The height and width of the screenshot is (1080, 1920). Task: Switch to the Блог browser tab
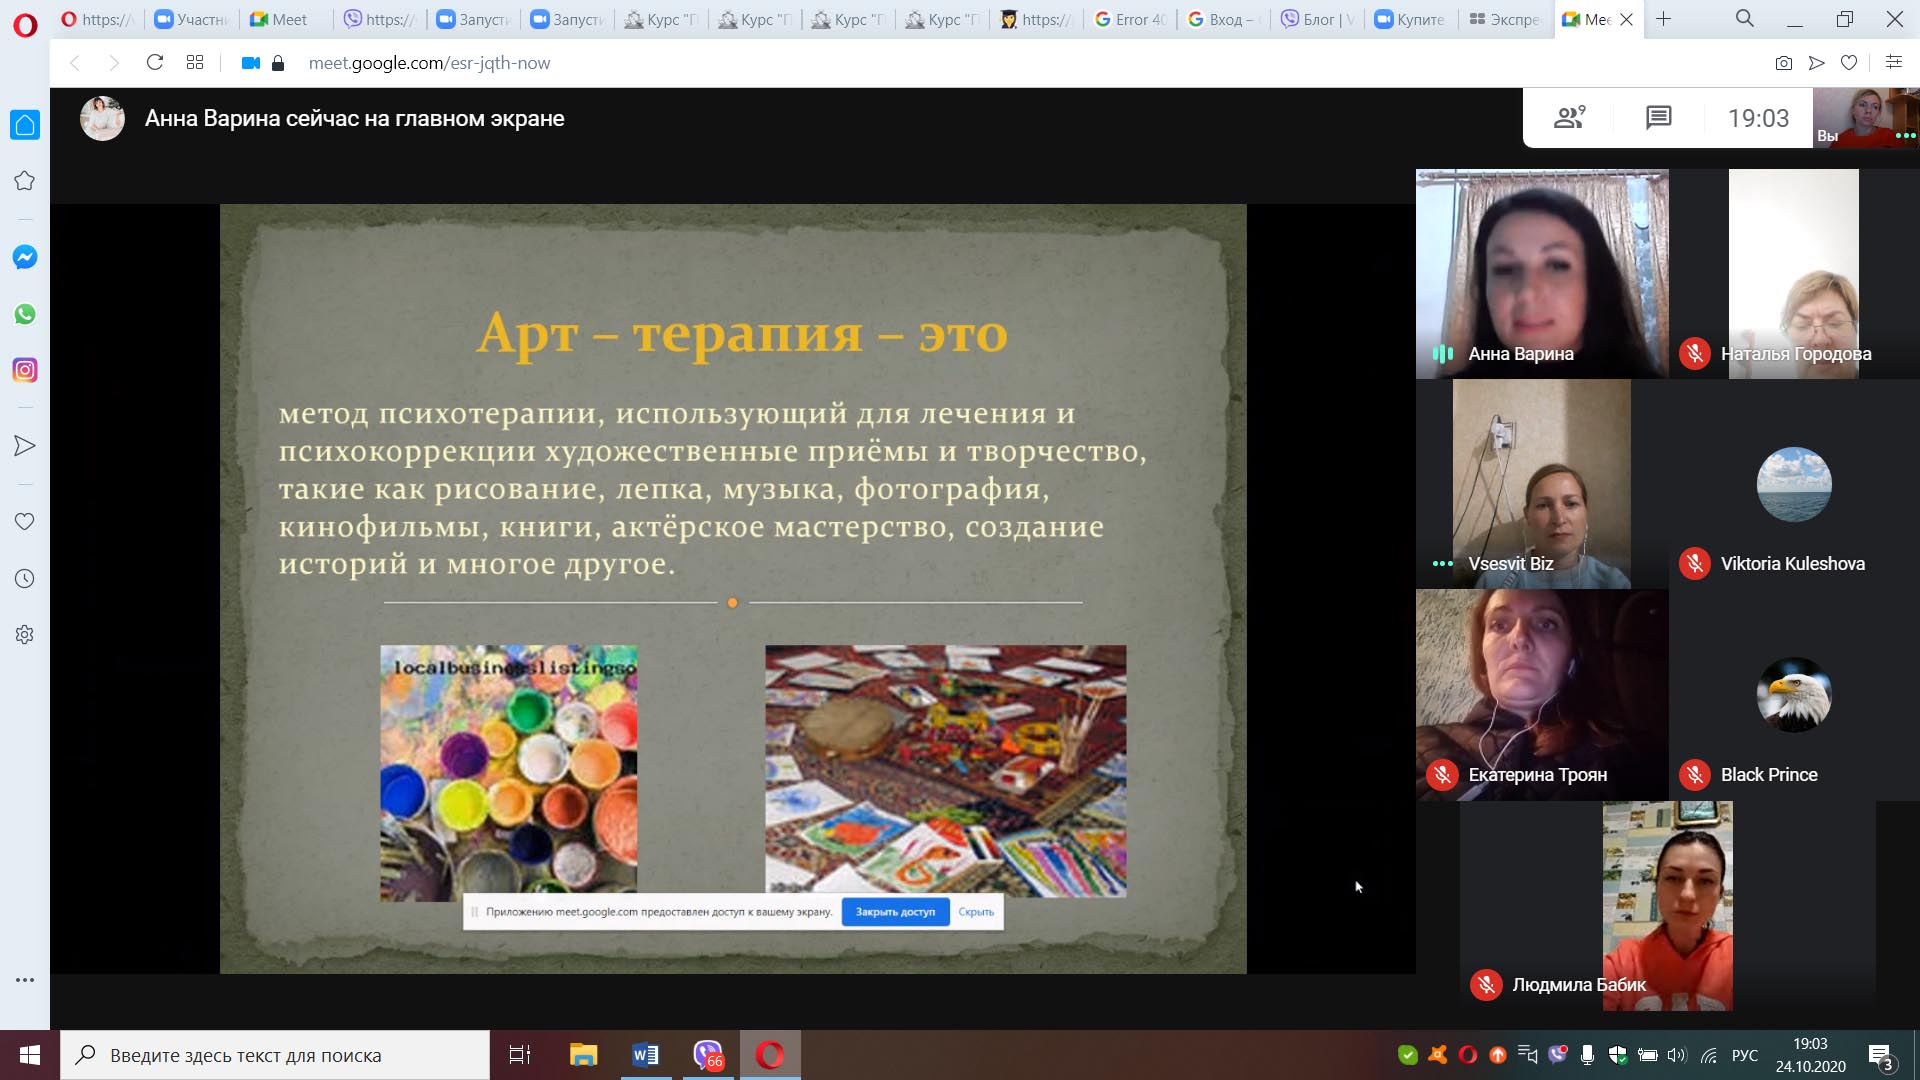pos(1319,19)
